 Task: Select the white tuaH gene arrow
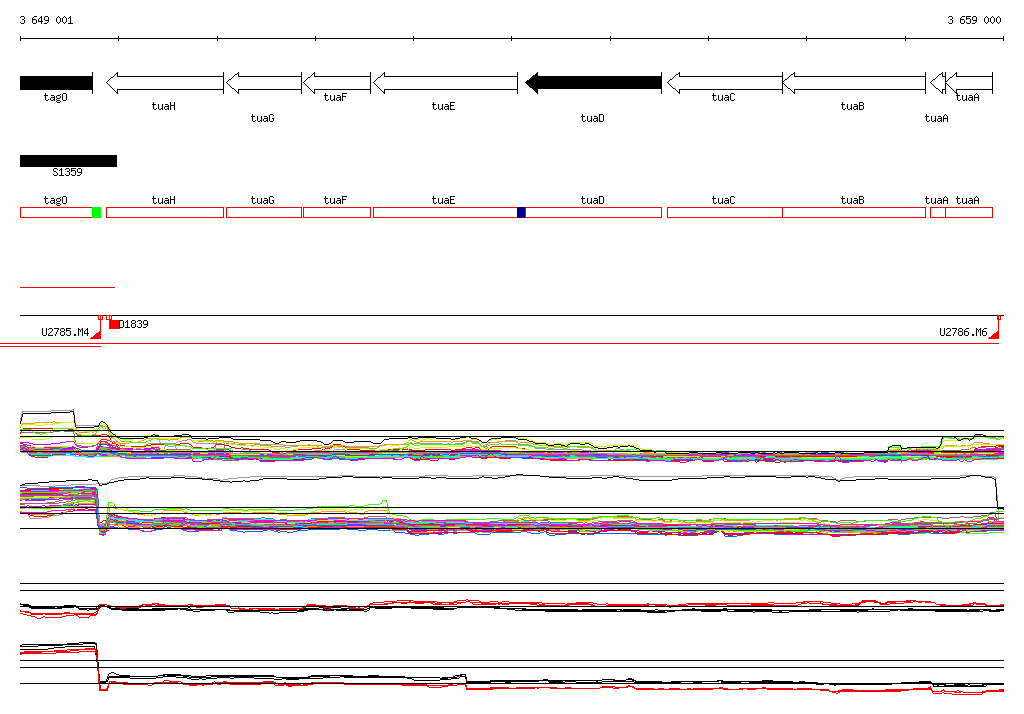click(x=165, y=83)
